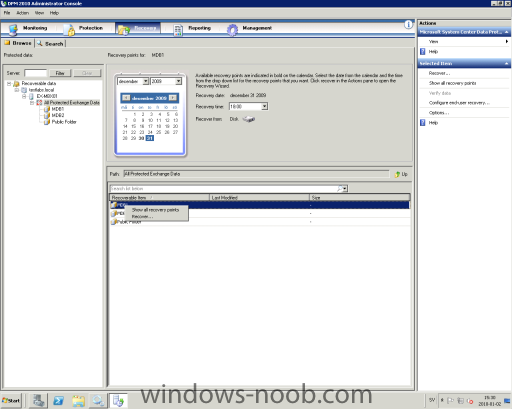Collapse the Recoverable data tree node
The width and height of the screenshot is (512, 409).
[x=9, y=84]
